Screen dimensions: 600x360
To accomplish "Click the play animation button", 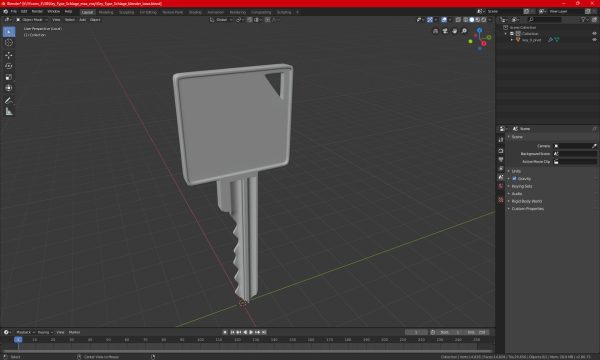I will [x=251, y=332].
